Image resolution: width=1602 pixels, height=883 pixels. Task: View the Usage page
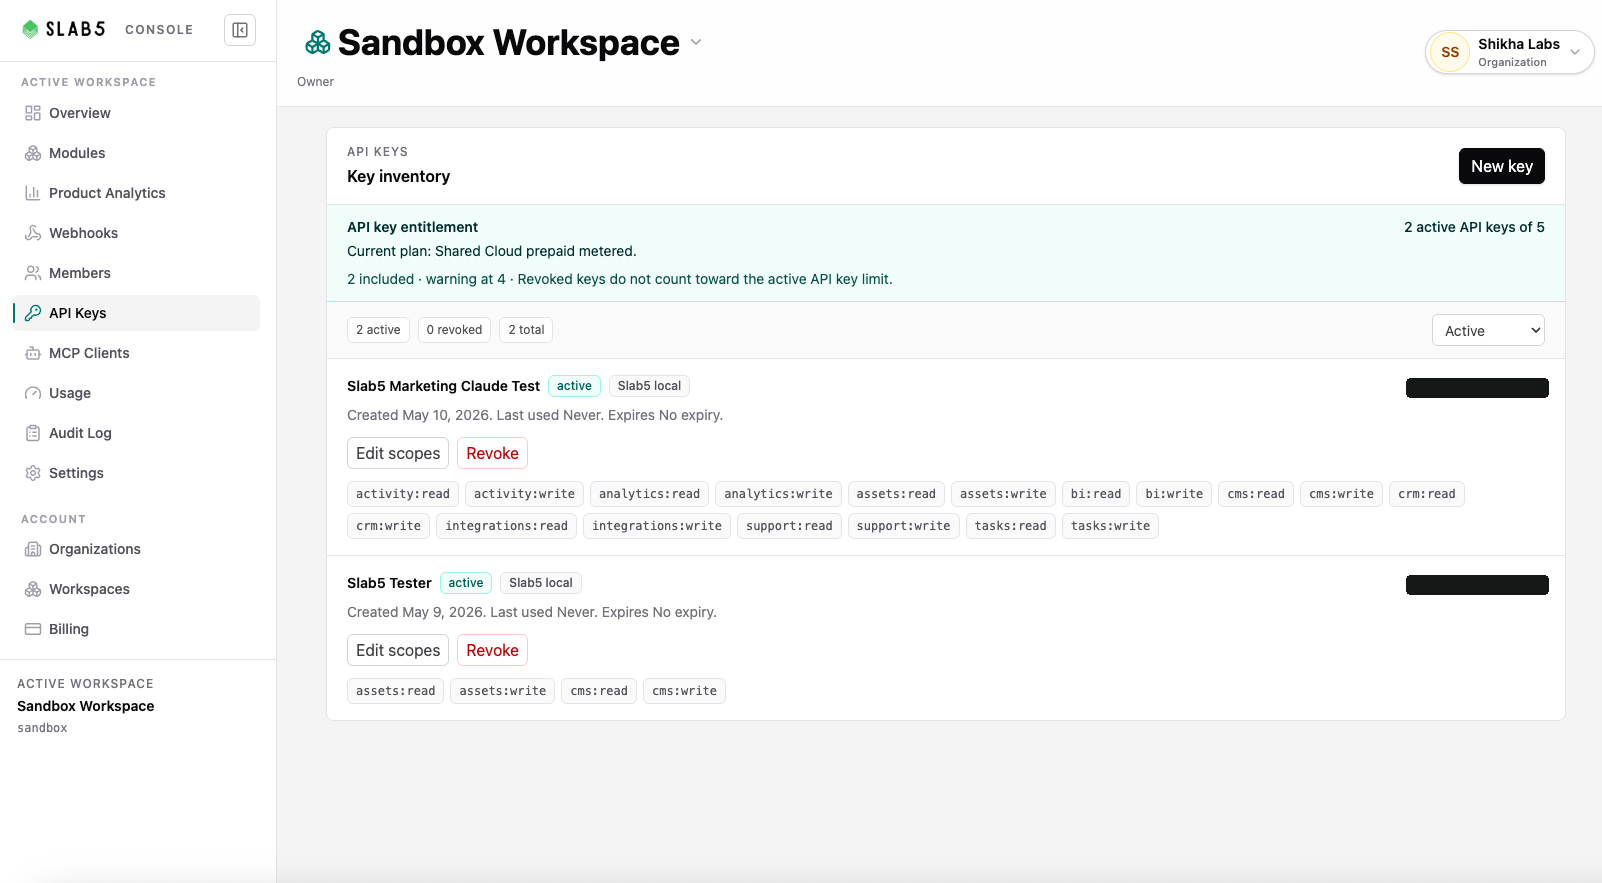click(x=136, y=393)
